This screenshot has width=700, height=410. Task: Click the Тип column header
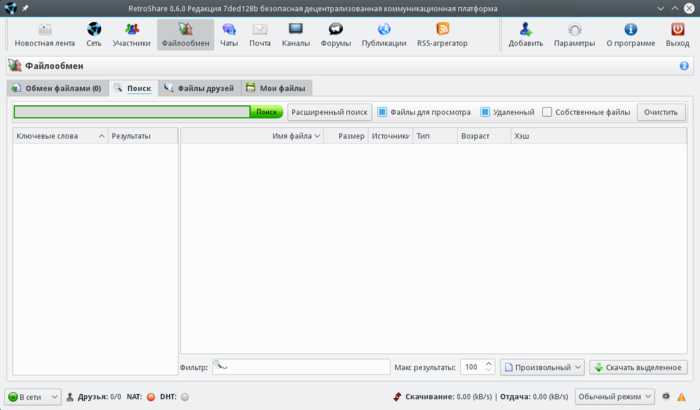coord(435,136)
